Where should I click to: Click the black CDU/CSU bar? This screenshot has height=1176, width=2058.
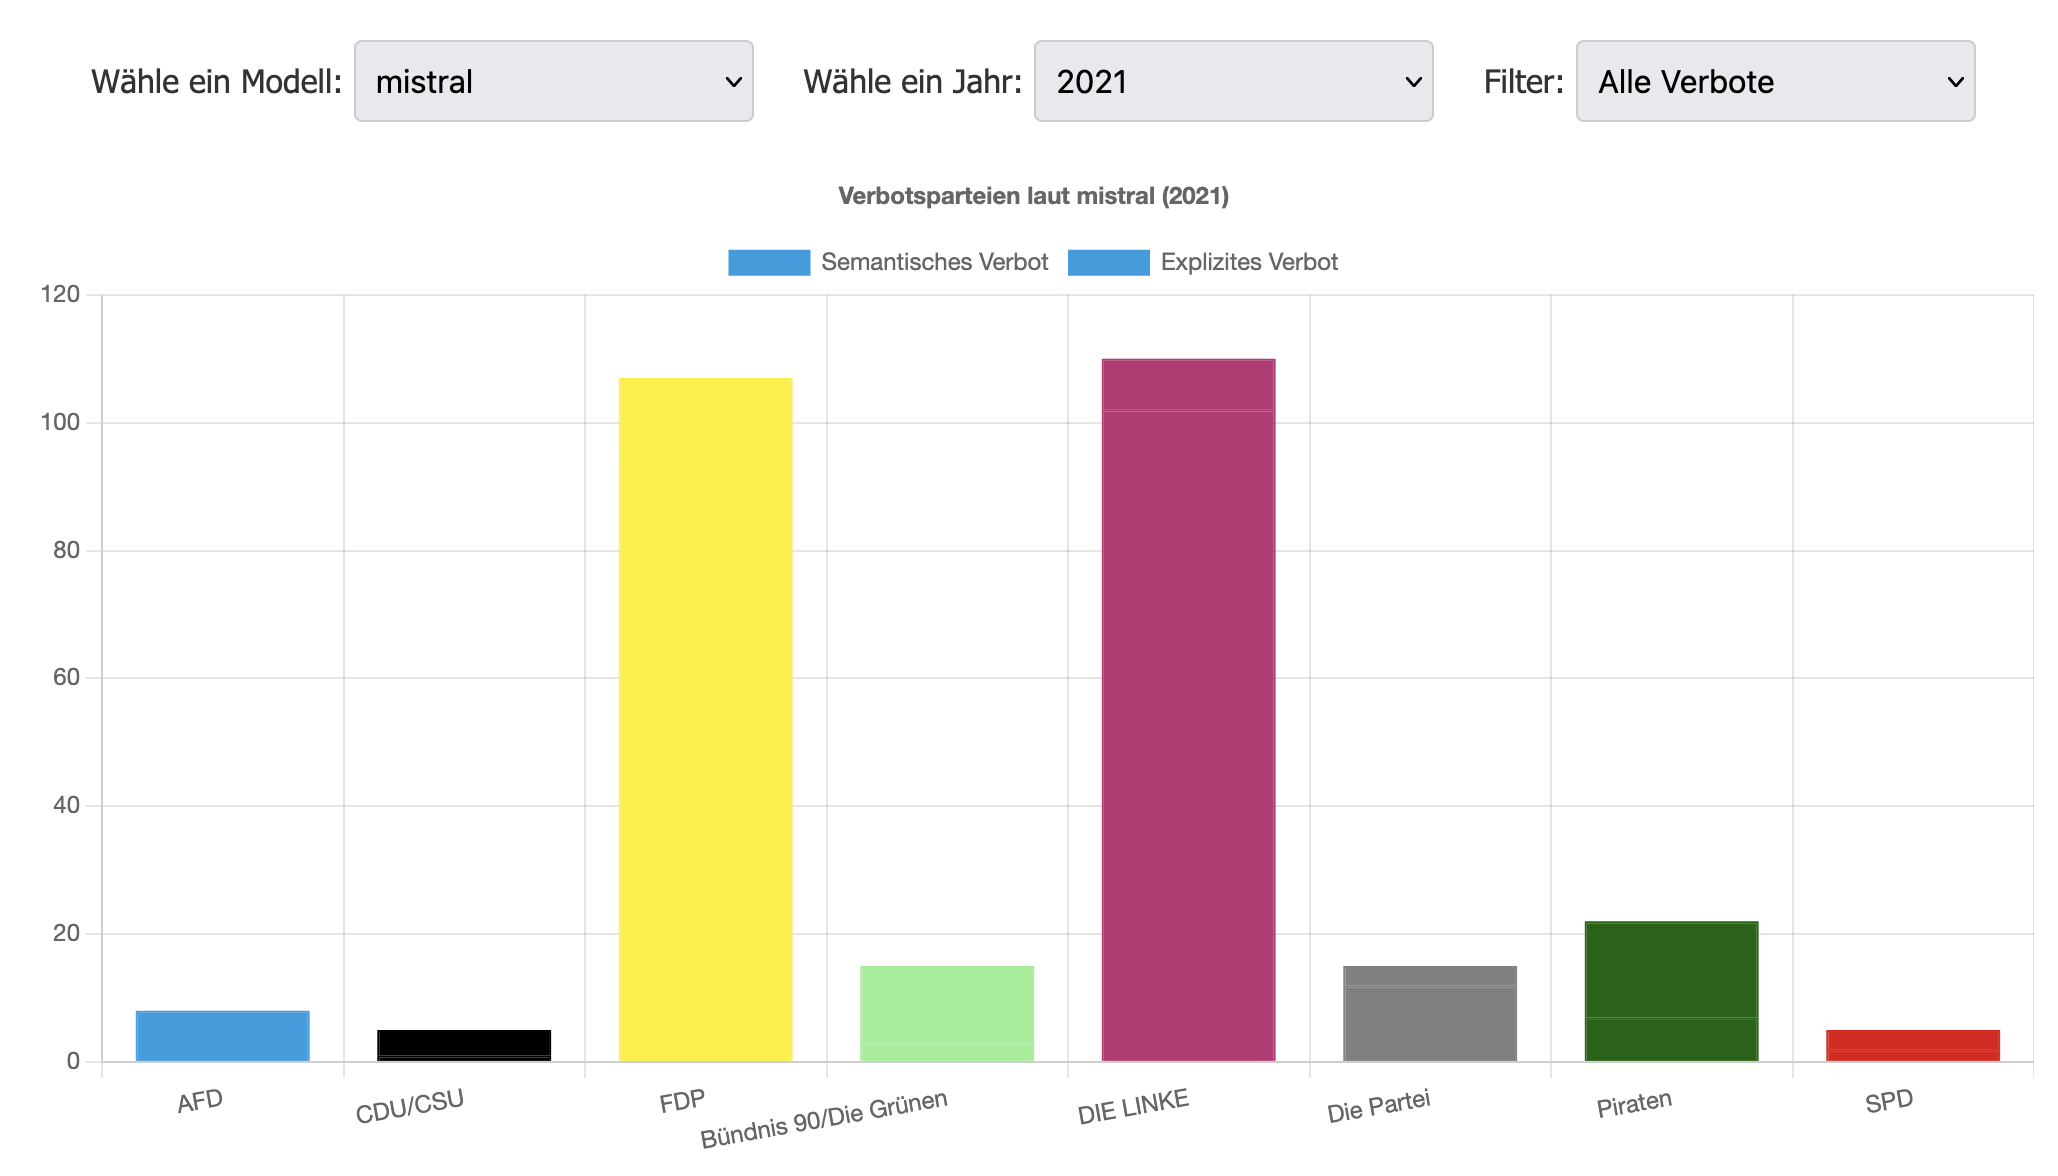click(464, 1045)
